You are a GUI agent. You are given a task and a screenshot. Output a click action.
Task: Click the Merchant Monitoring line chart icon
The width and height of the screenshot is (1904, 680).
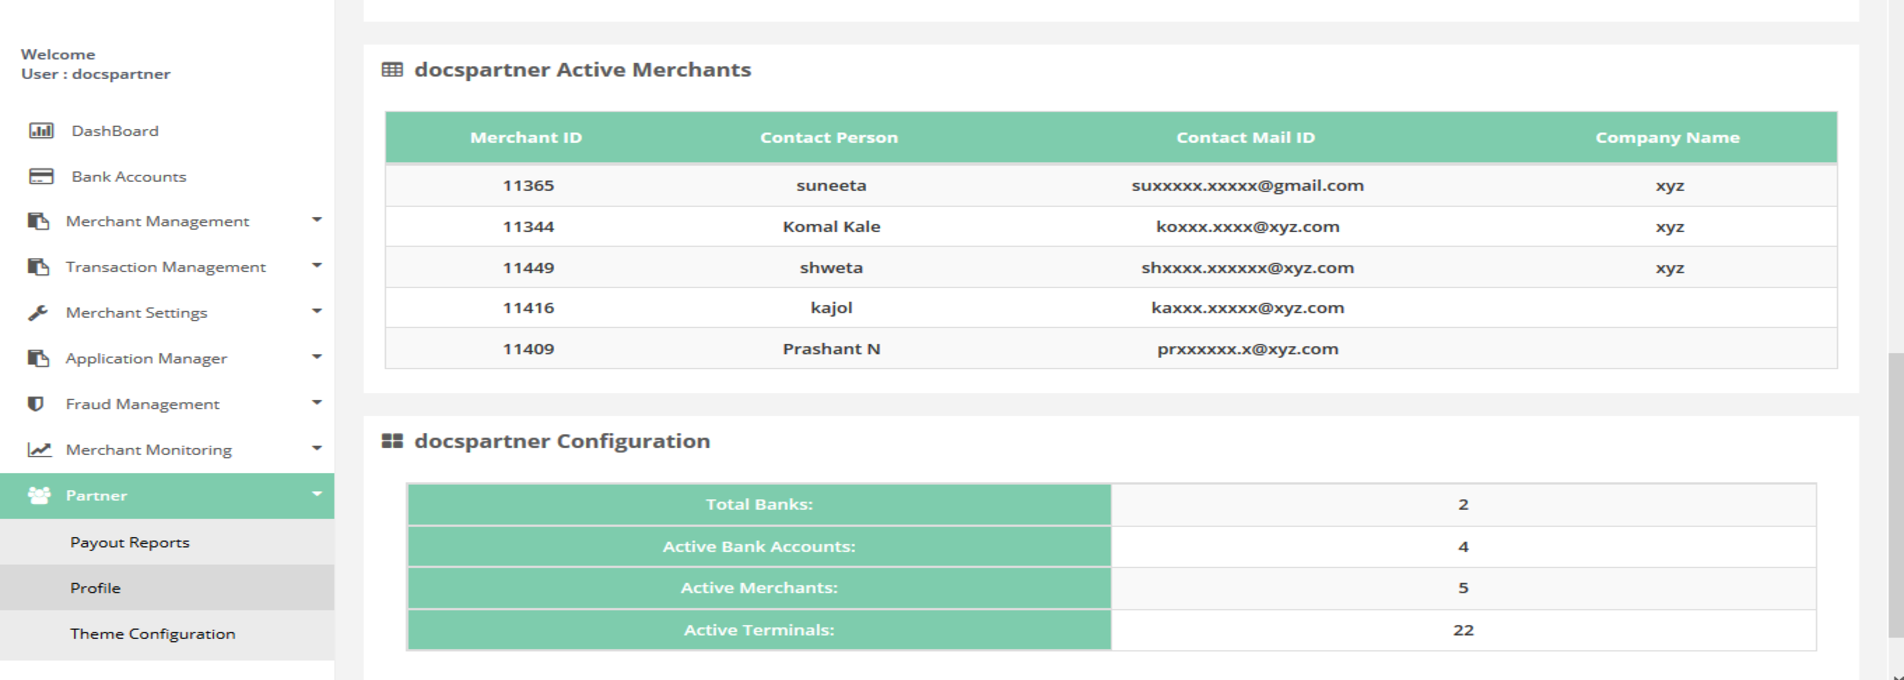39,450
